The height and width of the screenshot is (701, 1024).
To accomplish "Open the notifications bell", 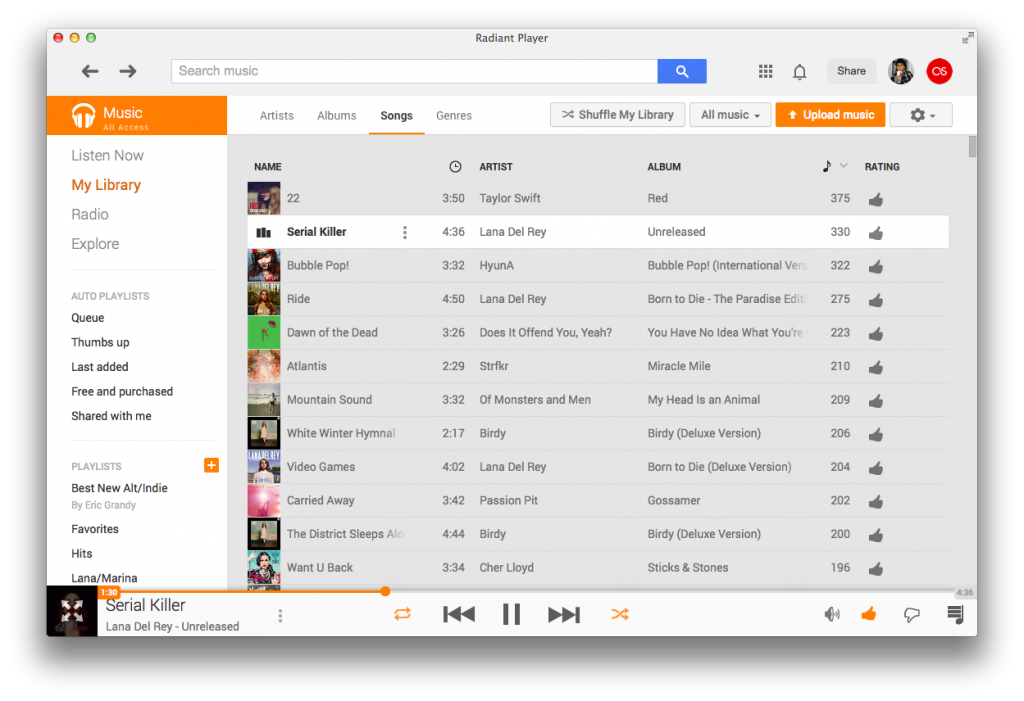I will [800, 72].
